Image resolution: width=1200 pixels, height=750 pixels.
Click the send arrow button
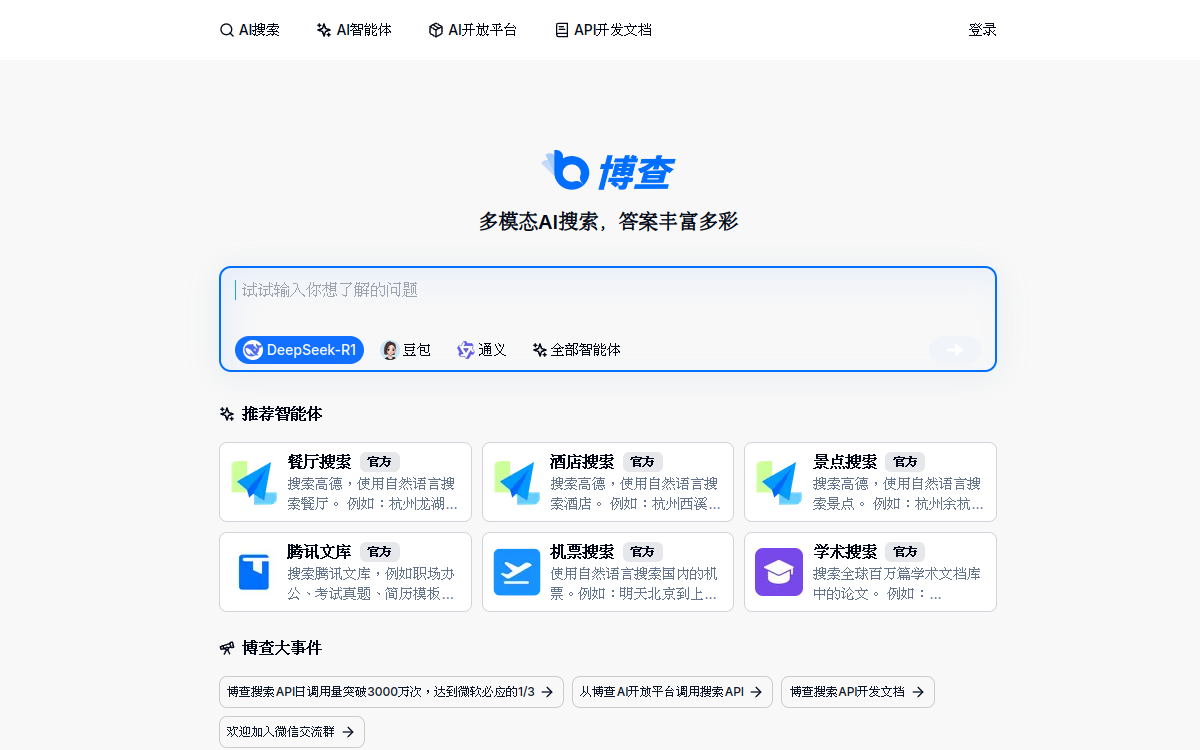click(955, 350)
